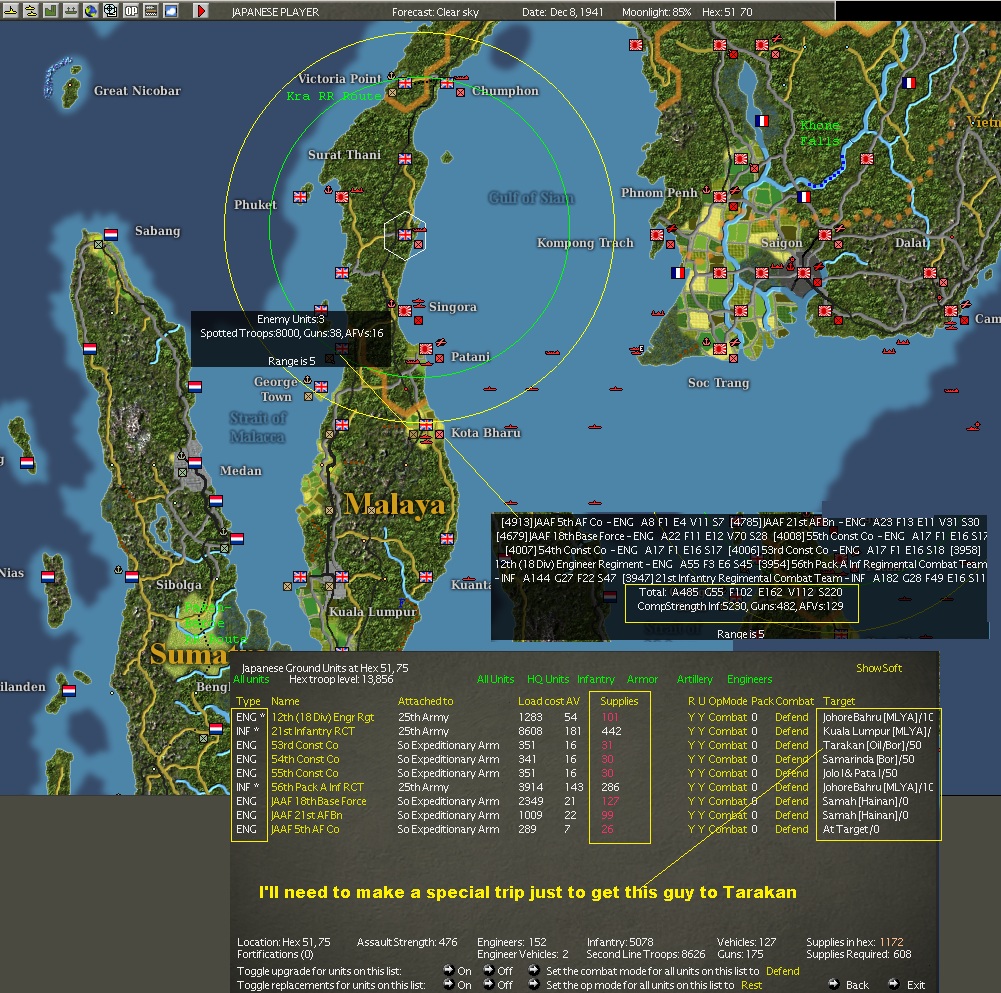Screen dimensions: 1001x993
Task: Select the Dutch flag near Nias island
Action: pos(48,577)
